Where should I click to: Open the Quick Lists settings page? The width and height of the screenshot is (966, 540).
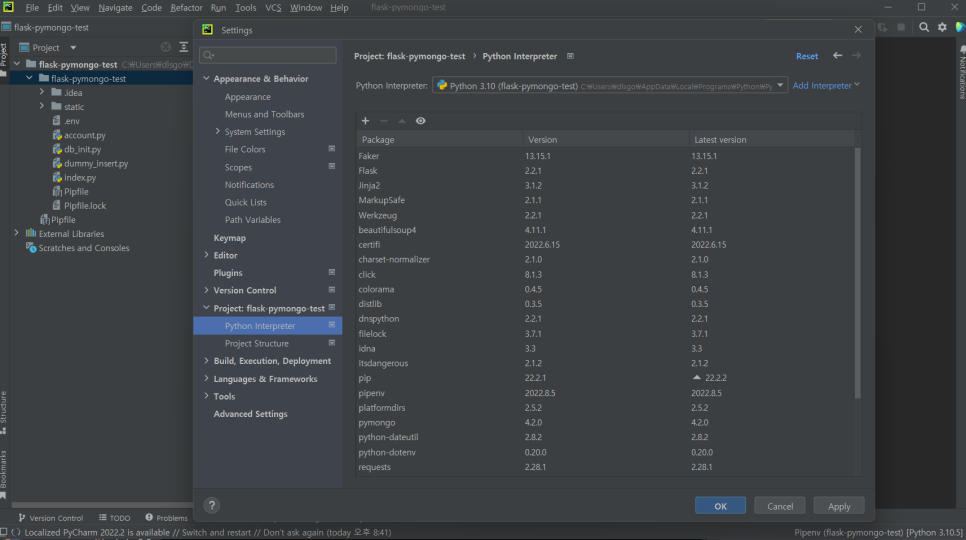point(245,202)
